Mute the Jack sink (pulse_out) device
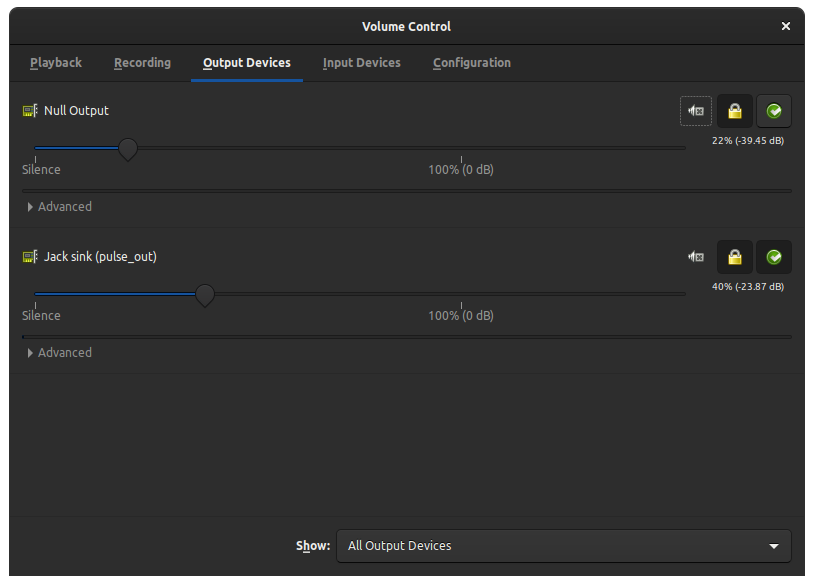 [696, 257]
